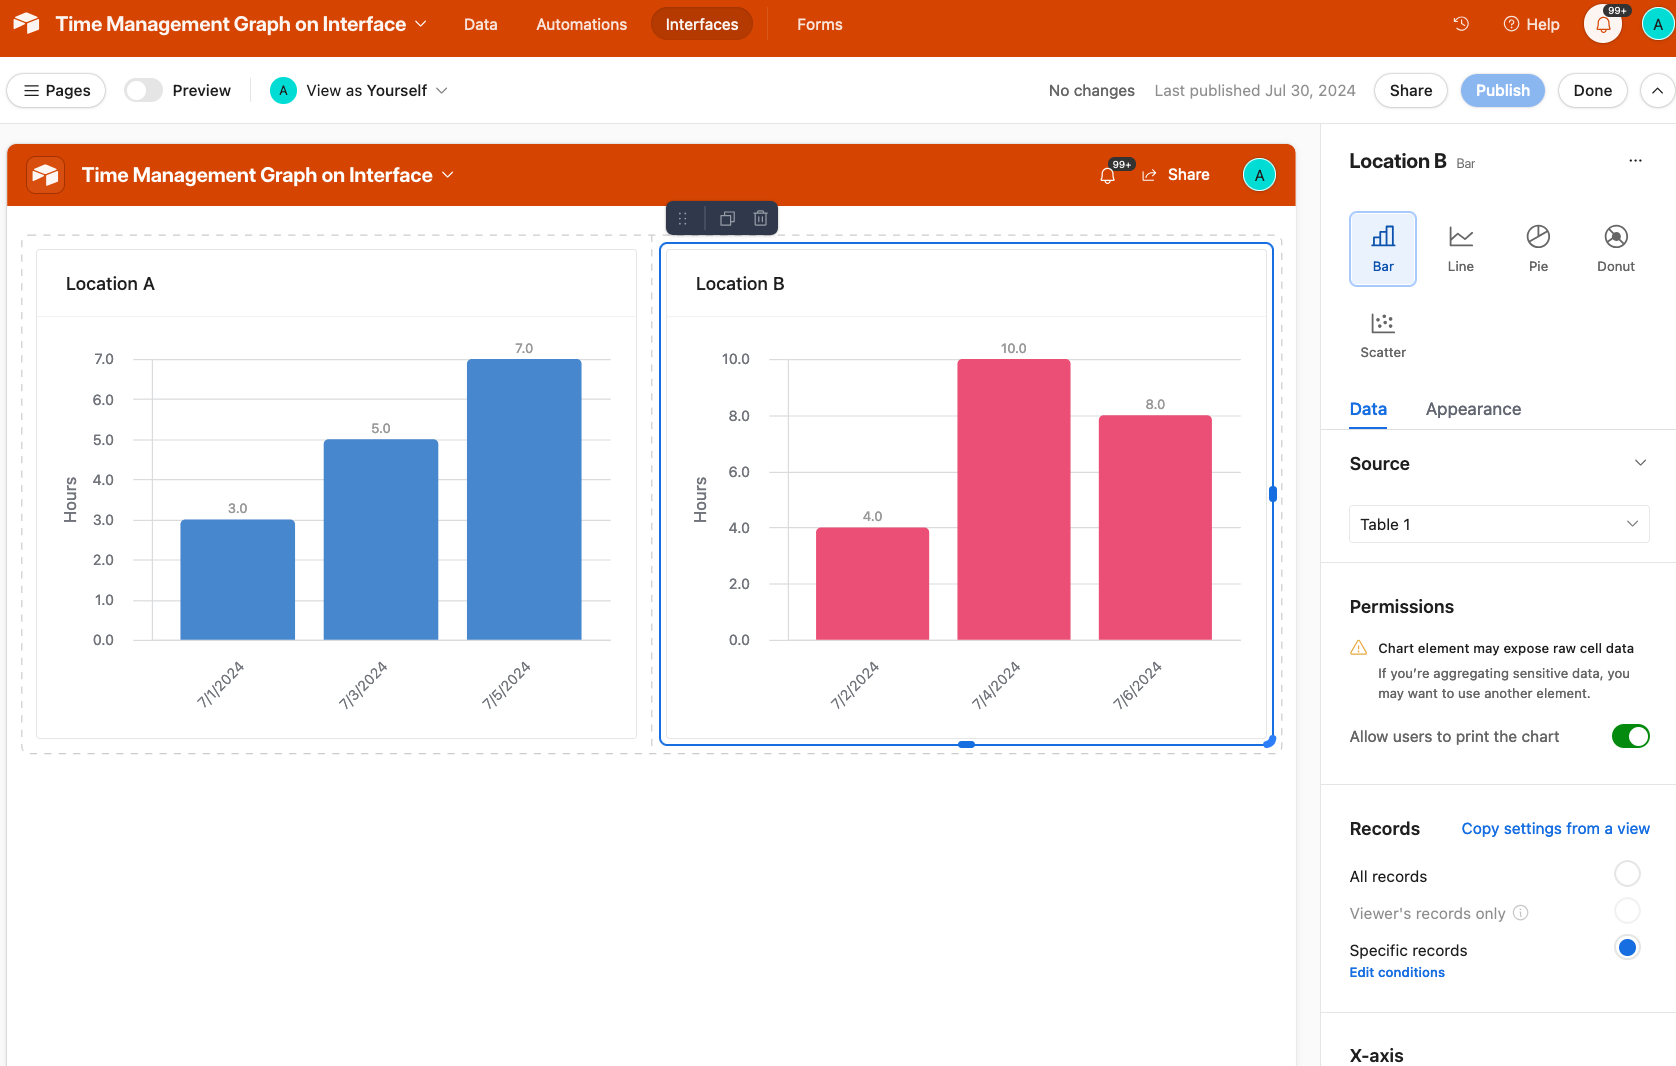Switch to the Data tab in side panel
The height and width of the screenshot is (1066, 1676).
point(1368,409)
